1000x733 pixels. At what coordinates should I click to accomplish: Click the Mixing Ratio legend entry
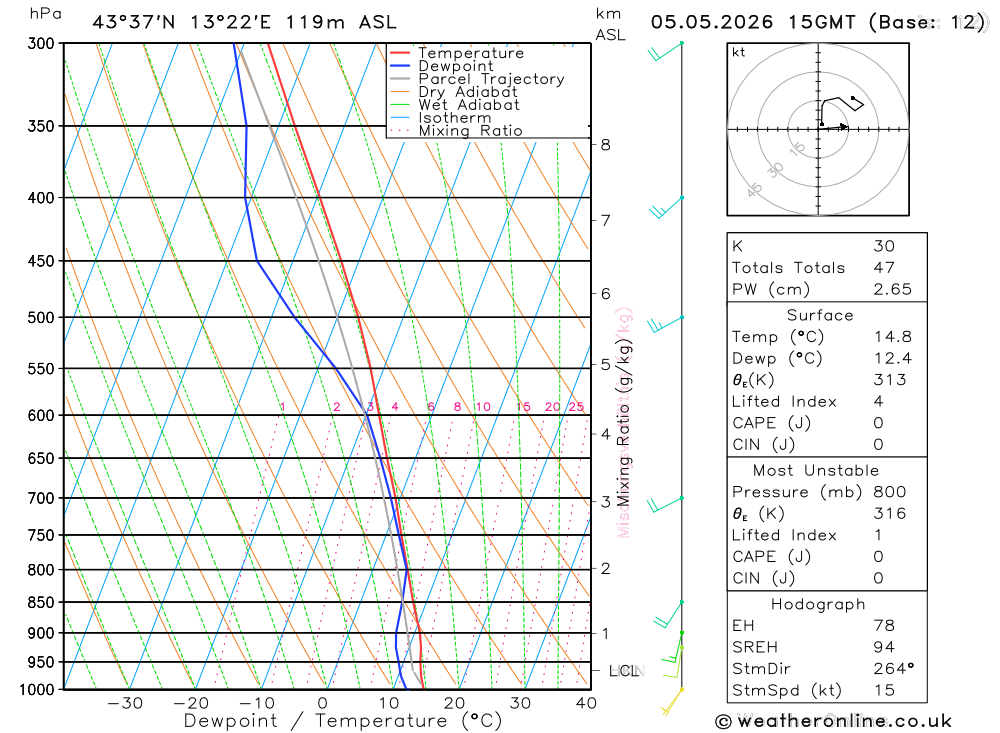pyautogui.click(x=470, y=131)
